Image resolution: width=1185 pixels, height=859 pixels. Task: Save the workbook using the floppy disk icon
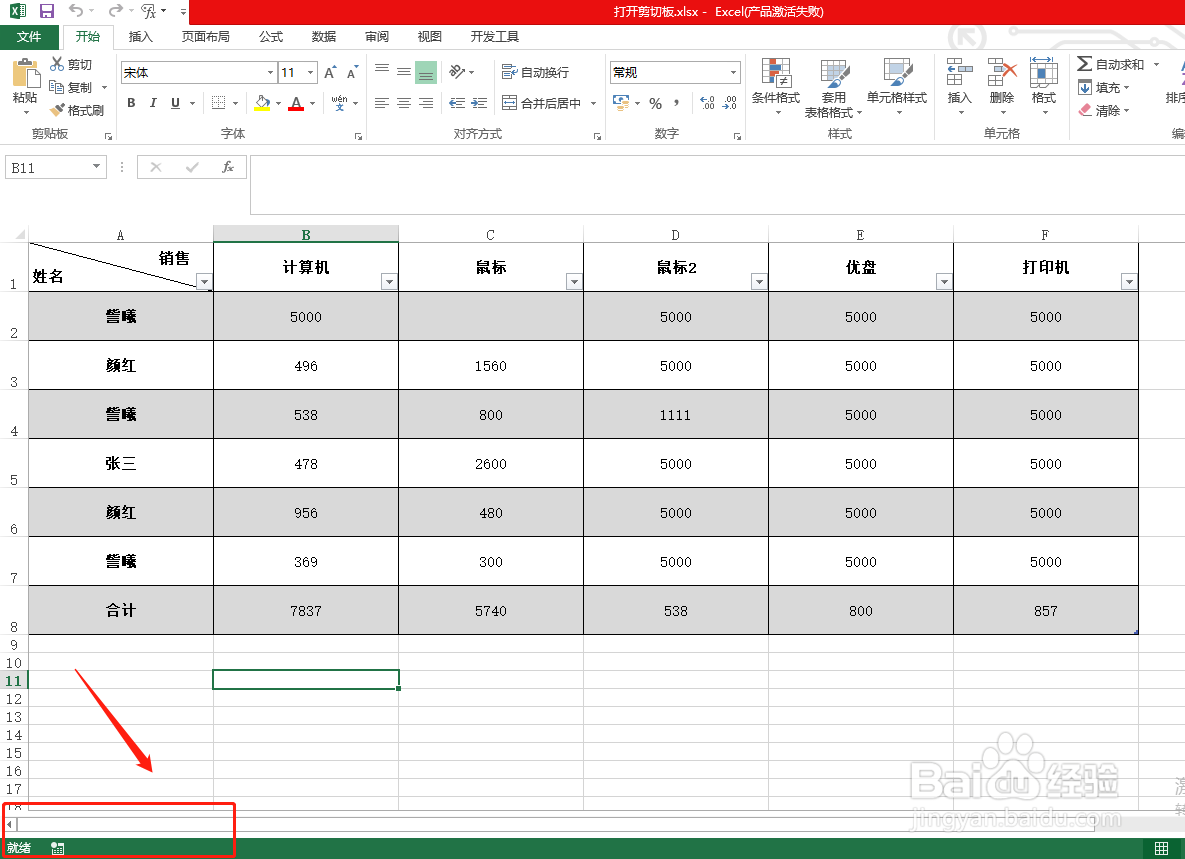tap(47, 11)
